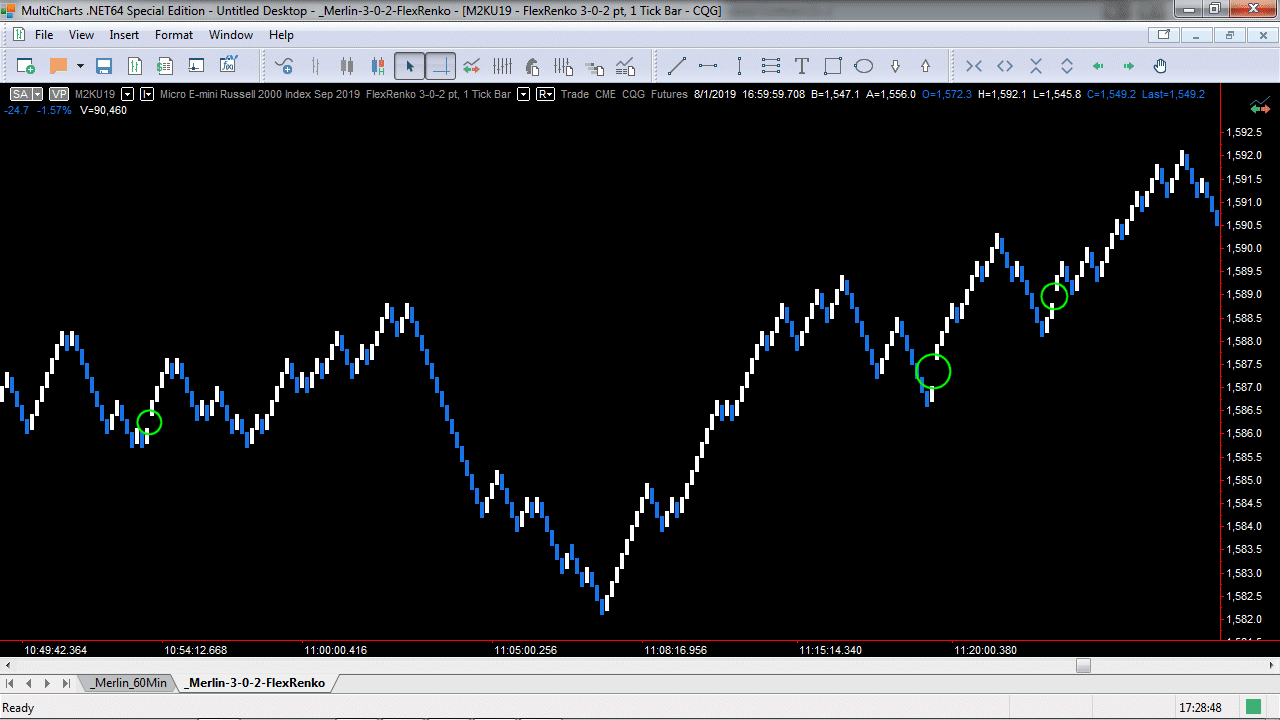Select the parallel lines drawing tool
Viewport: 1280px width, 720px height.
pyautogui.click(x=770, y=66)
